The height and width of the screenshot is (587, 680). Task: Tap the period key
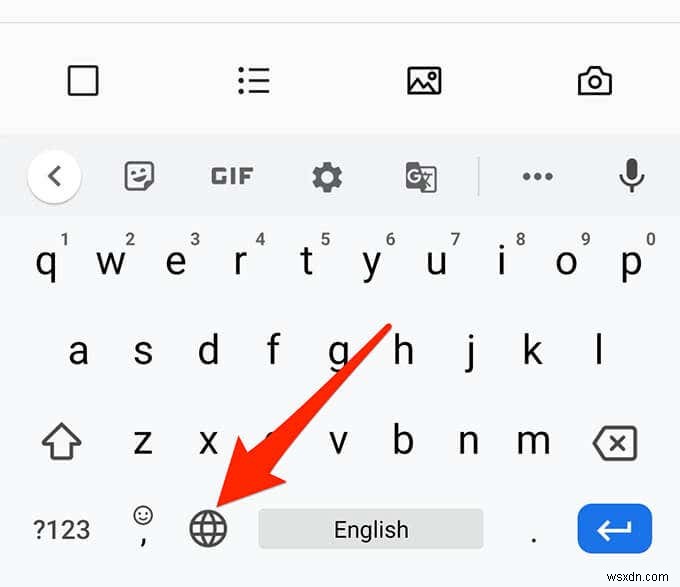tap(534, 540)
